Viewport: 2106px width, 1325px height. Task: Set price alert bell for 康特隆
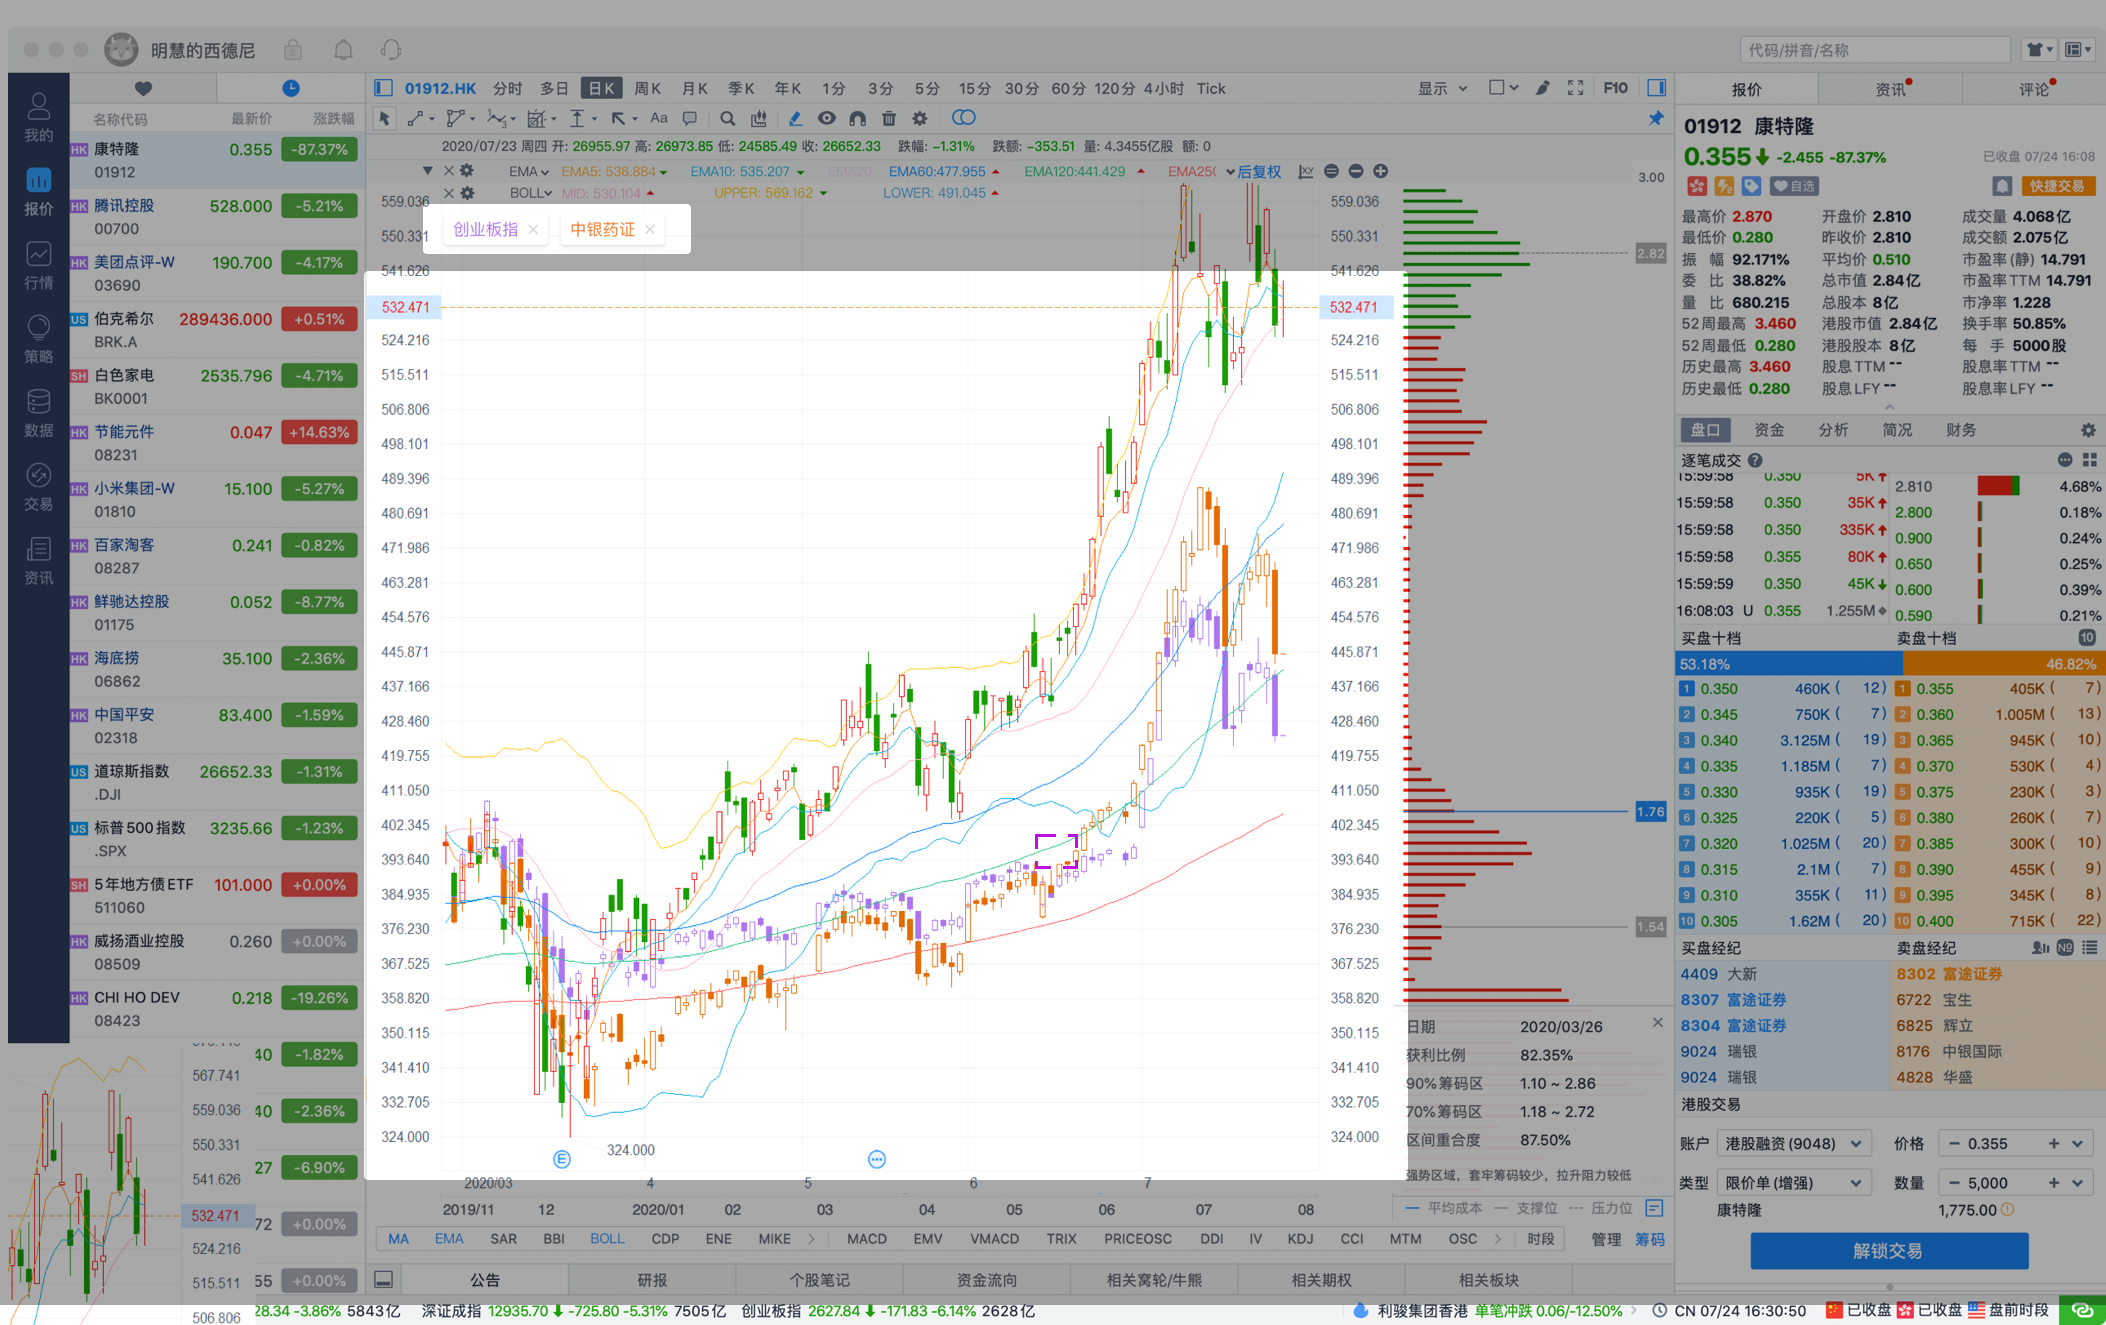point(2001,186)
